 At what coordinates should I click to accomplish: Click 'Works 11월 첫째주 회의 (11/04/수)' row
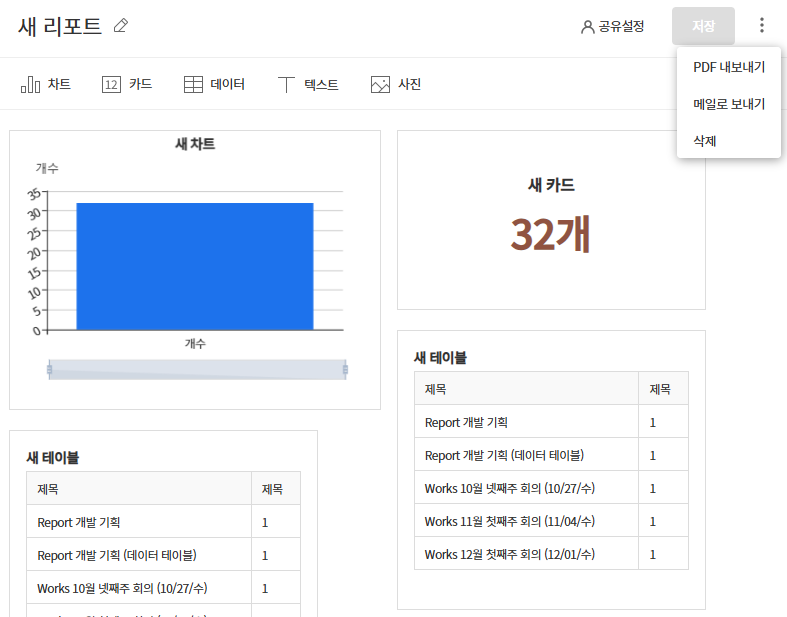[509, 521]
